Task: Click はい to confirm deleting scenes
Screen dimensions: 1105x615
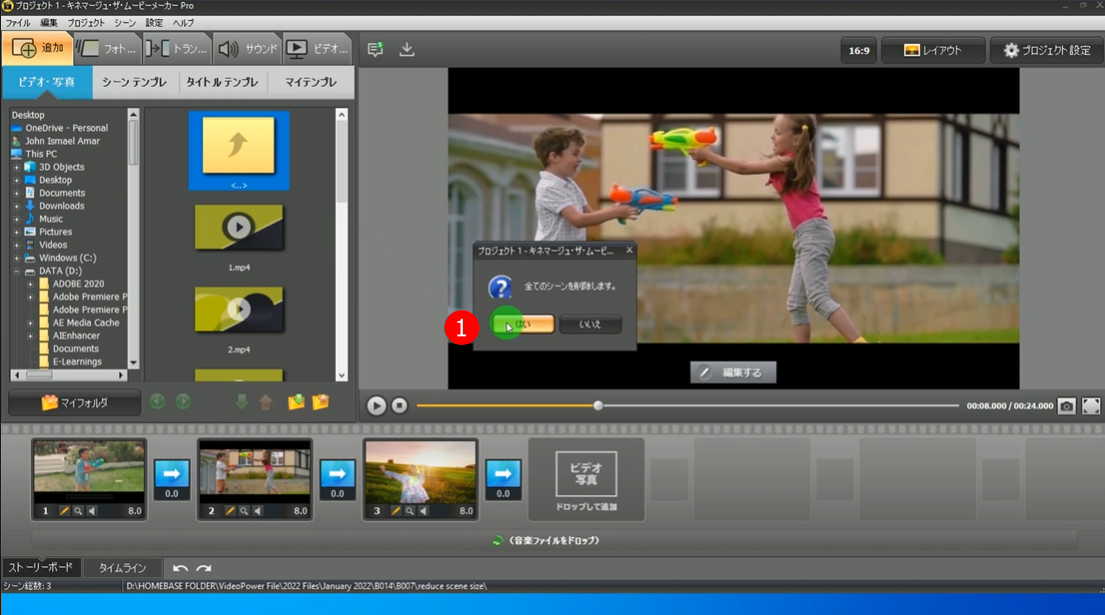Action: 523,324
